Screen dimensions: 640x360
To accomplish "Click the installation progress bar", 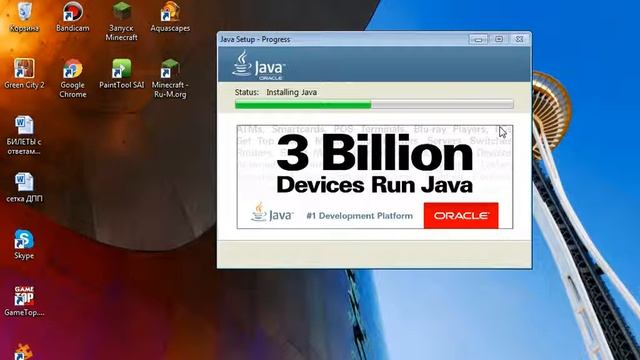I will (374, 105).
